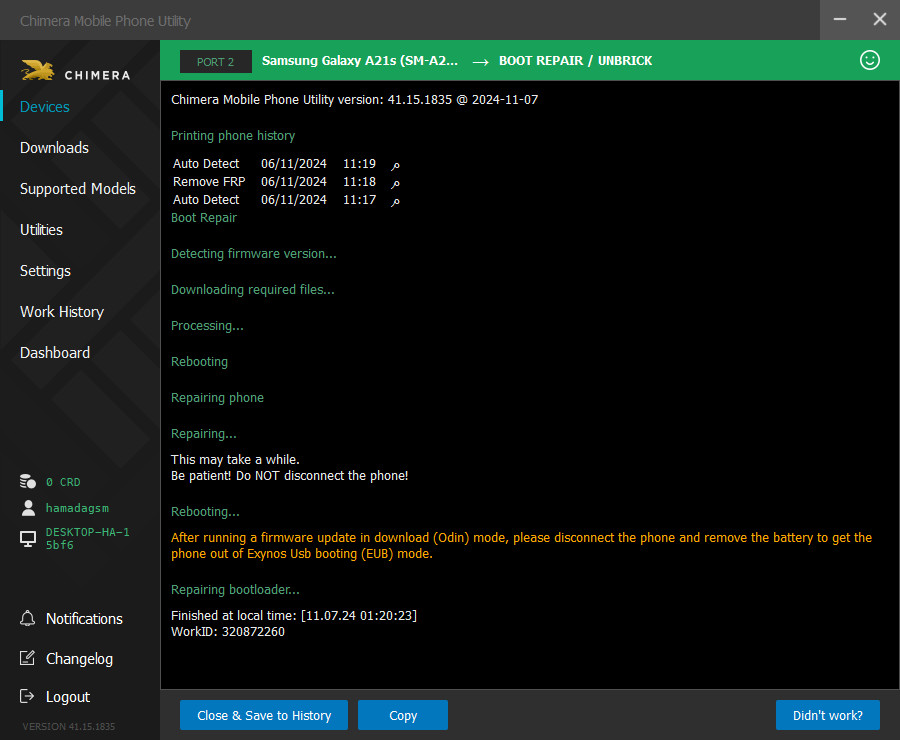900x740 pixels.
Task: Click the smiley face feedback icon
Action: [x=869, y=60]
